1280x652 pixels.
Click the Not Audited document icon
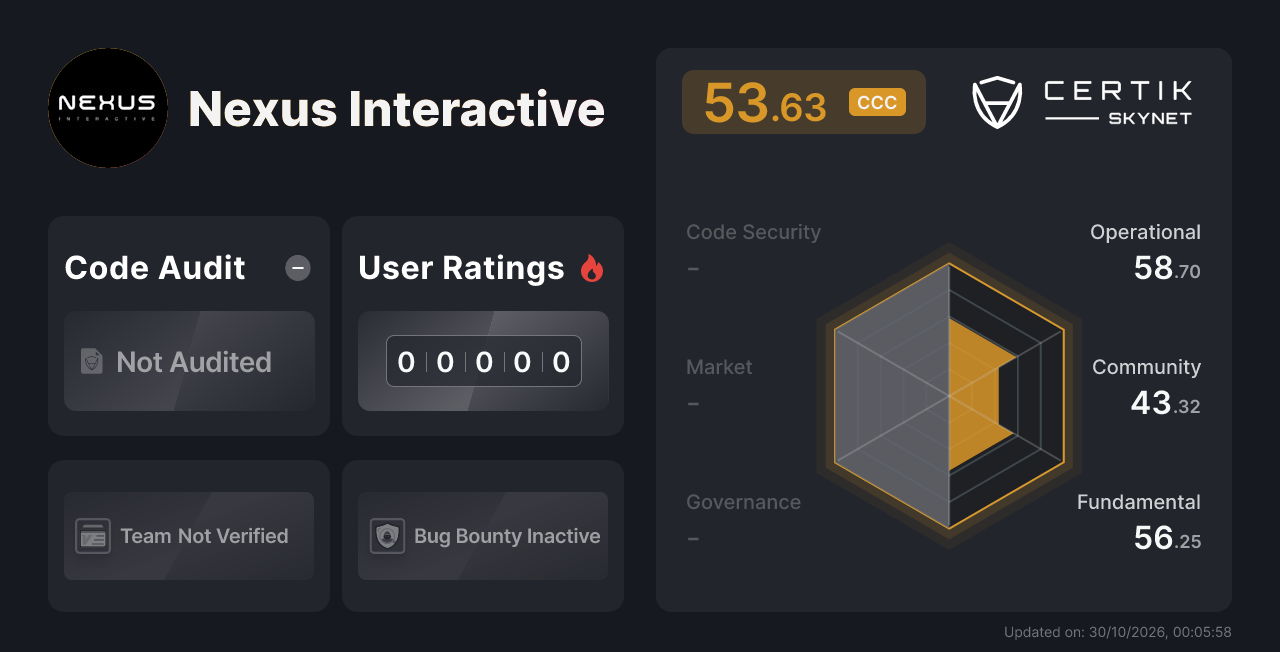click(x=92, y=362)
